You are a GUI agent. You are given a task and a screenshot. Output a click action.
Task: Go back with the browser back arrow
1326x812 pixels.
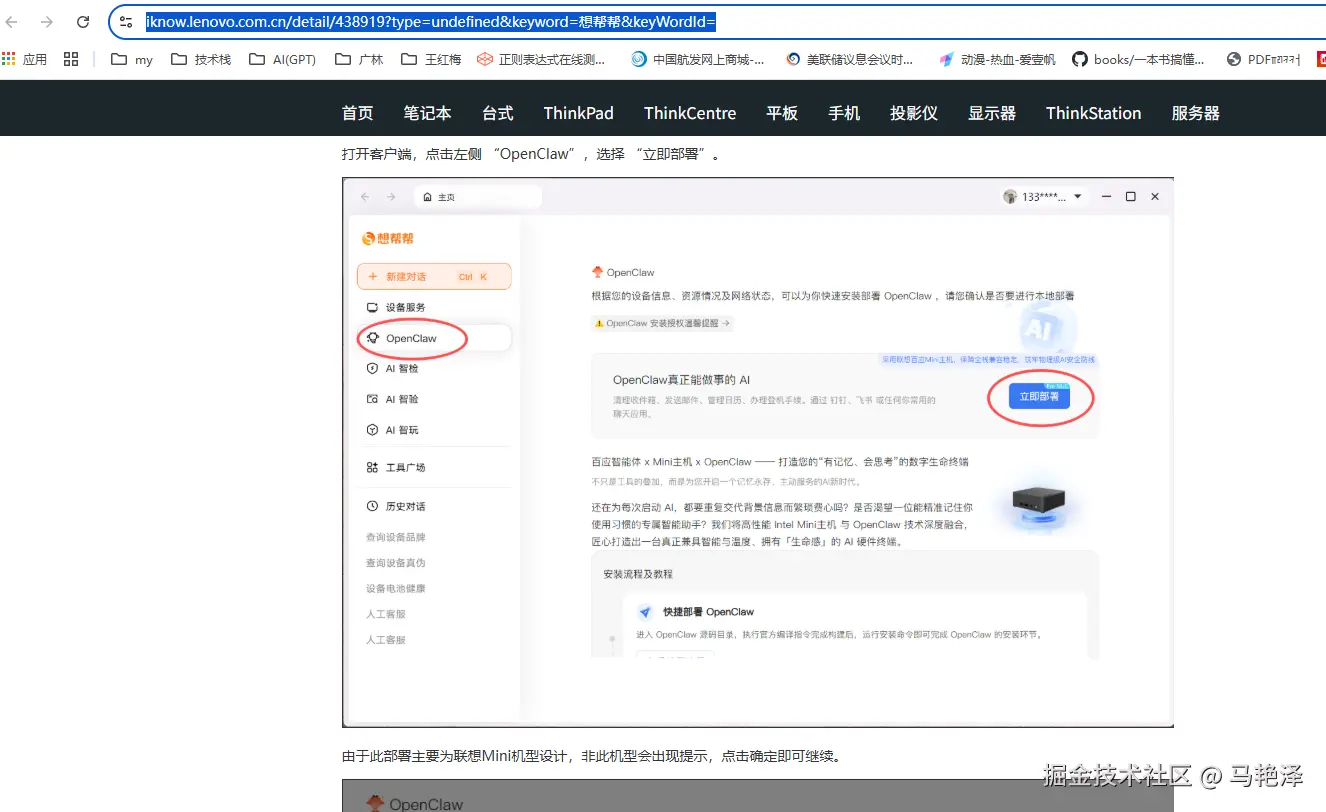(x=12, y=22)
